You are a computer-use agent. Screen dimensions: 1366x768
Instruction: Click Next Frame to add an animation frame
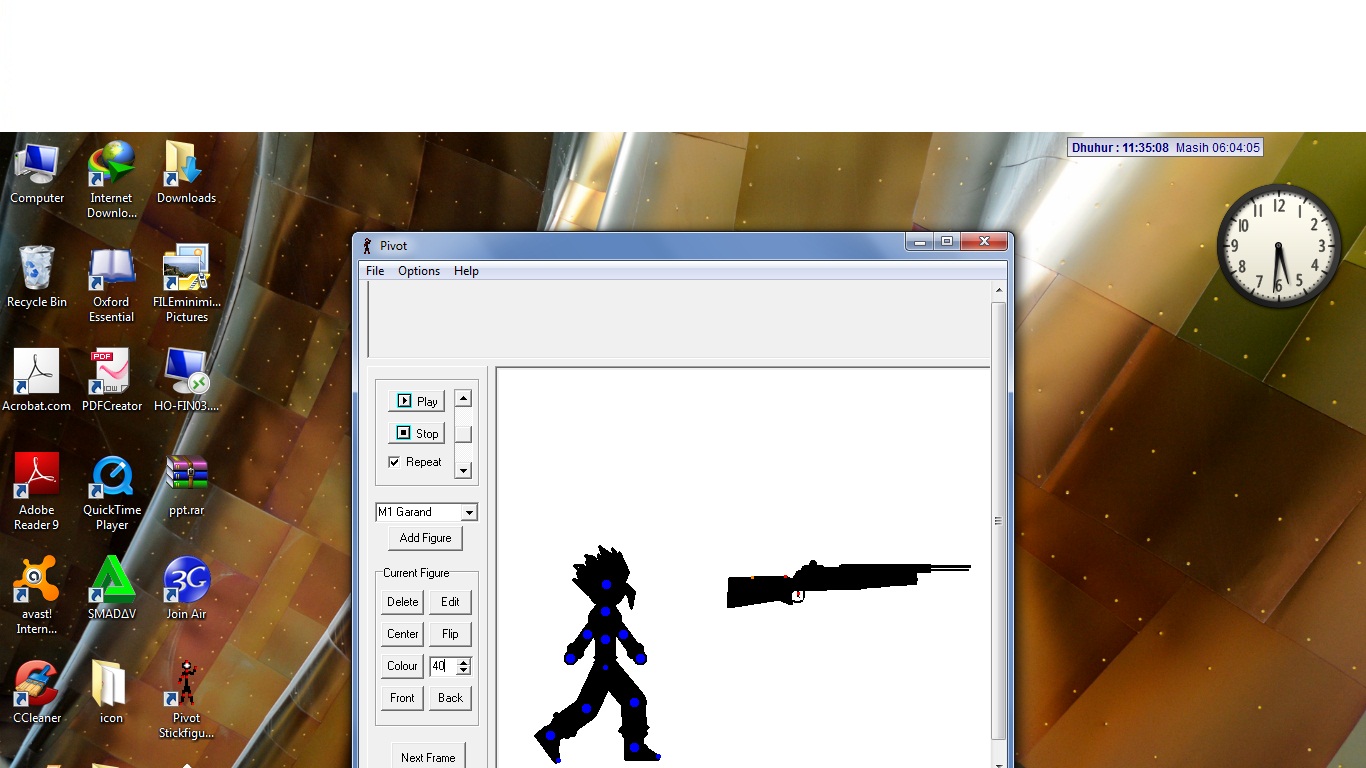(x=428, y=756)
